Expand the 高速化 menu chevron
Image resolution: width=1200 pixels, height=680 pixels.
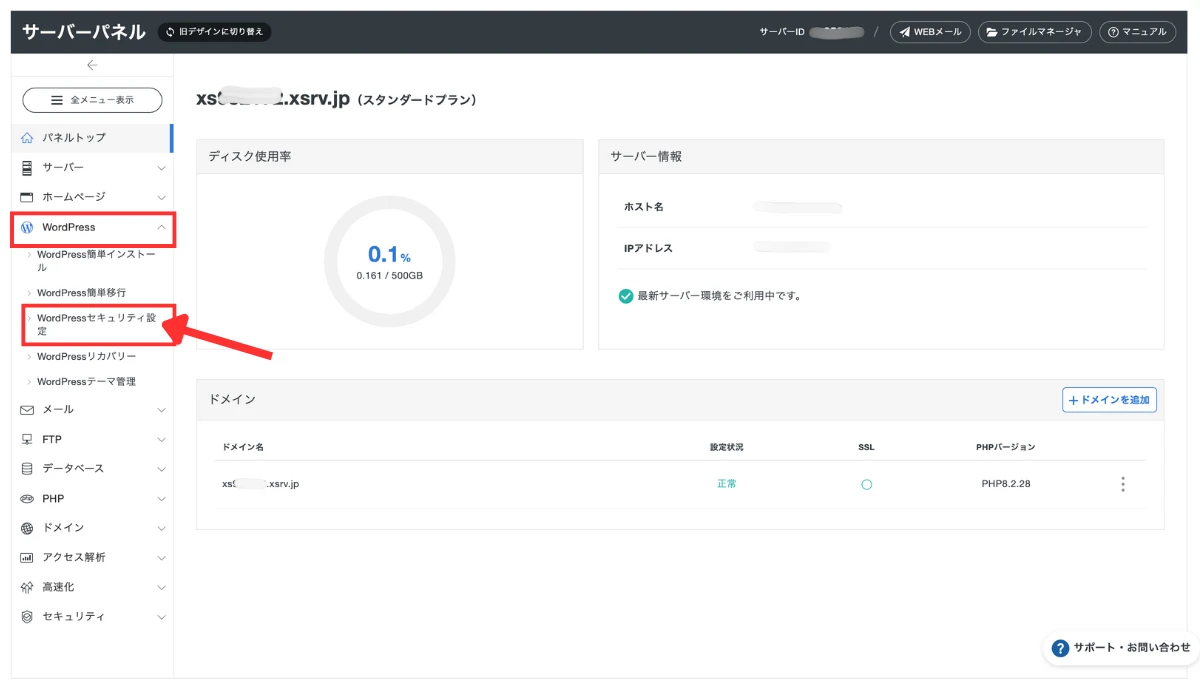click(162, 588)
